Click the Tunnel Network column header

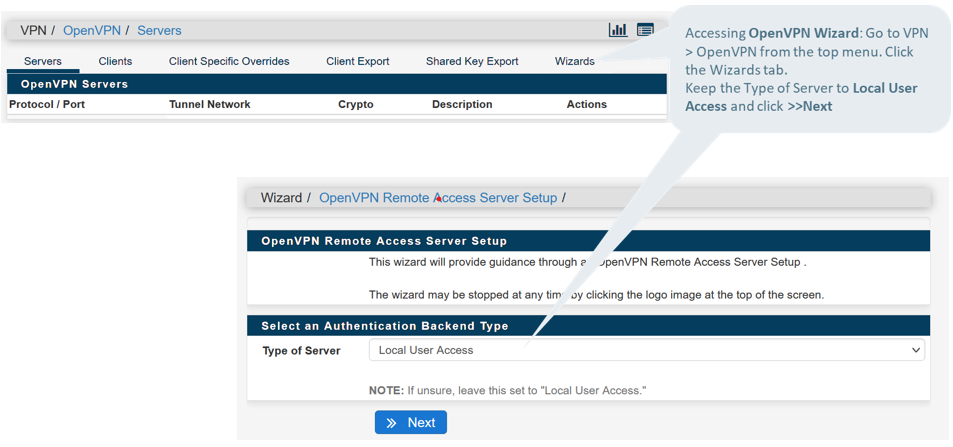point(209,104)
